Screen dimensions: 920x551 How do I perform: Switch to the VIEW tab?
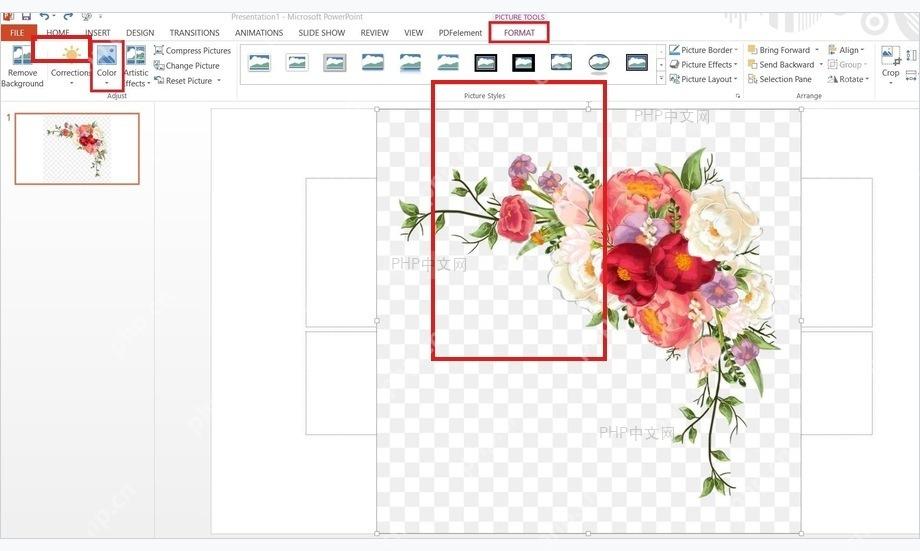click(x=414, y=33)
